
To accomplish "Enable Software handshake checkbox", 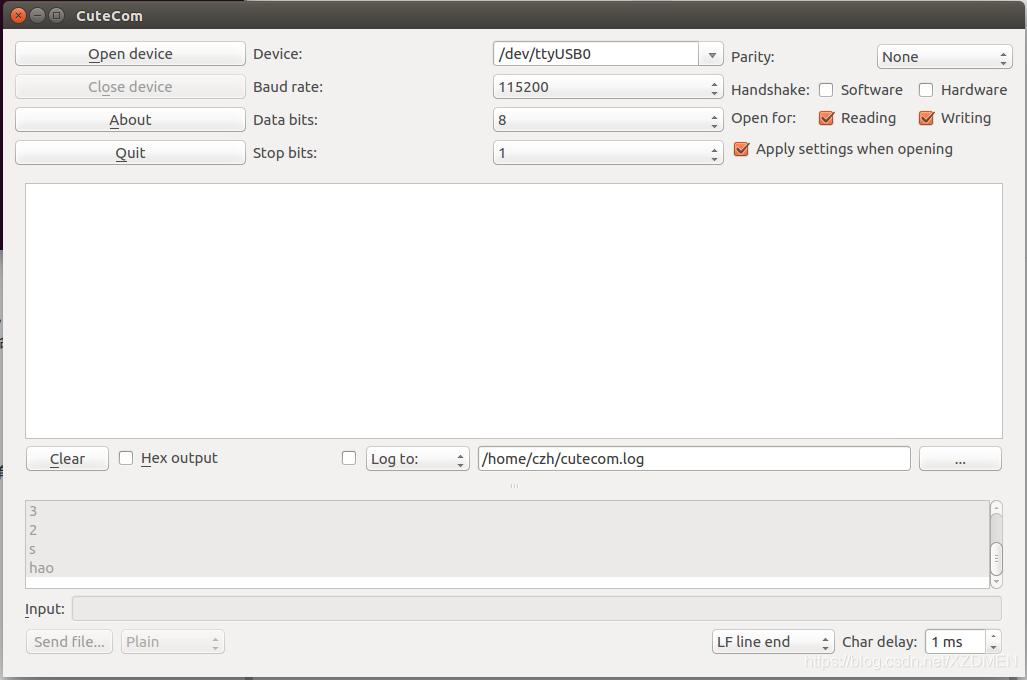I will click(x=826, y=90).
